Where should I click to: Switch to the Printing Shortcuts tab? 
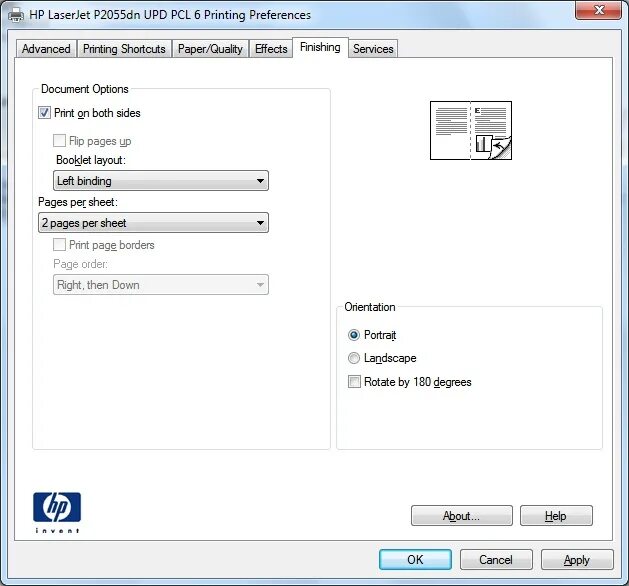[x=124, y=49]
